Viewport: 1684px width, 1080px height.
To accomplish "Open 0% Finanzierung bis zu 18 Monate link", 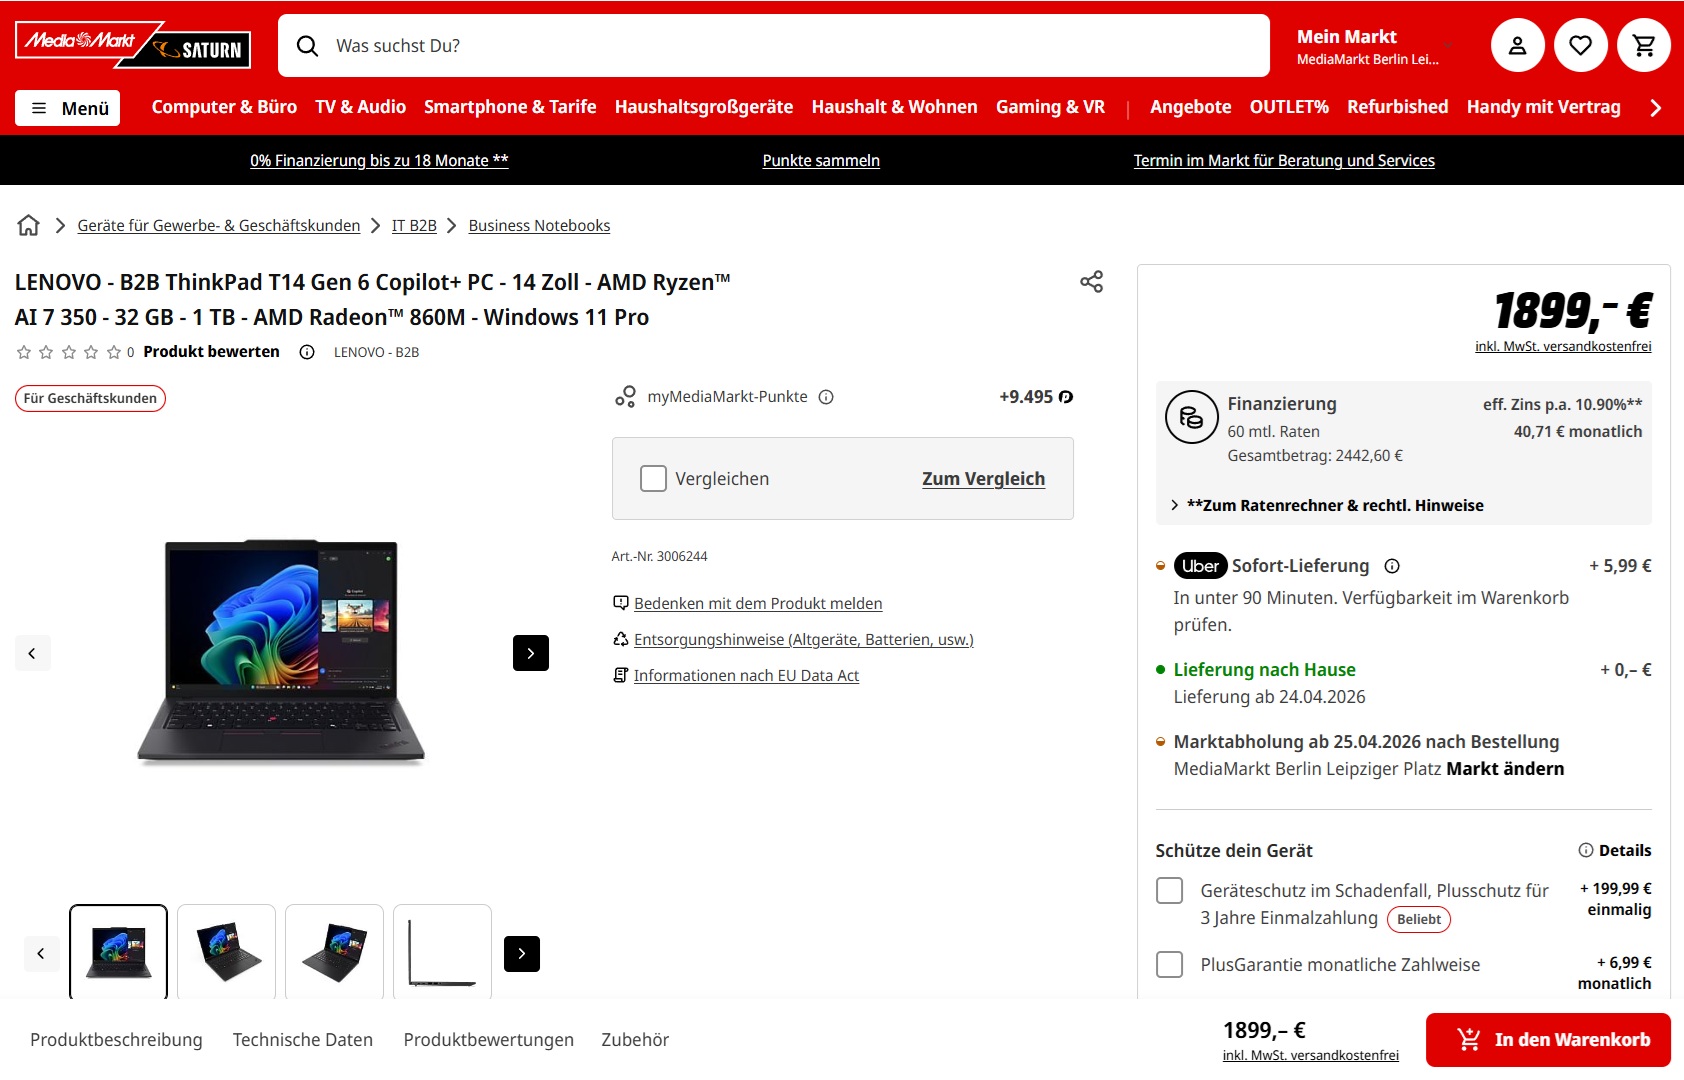I will tap(379, 160).
